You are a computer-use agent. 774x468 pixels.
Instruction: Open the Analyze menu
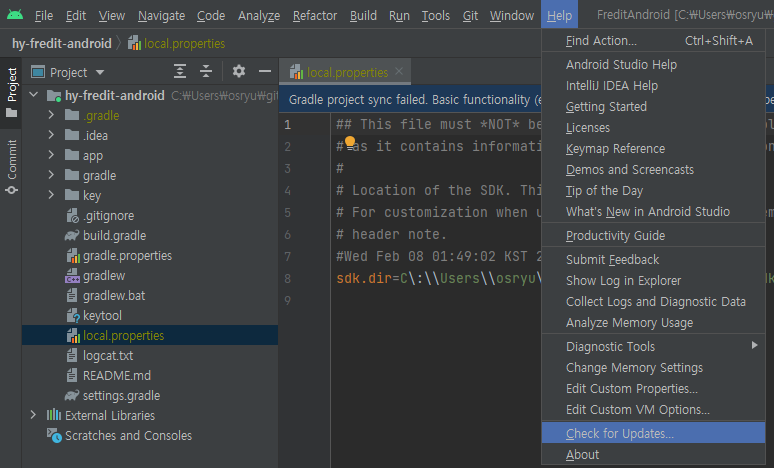[x=259, y=16]
